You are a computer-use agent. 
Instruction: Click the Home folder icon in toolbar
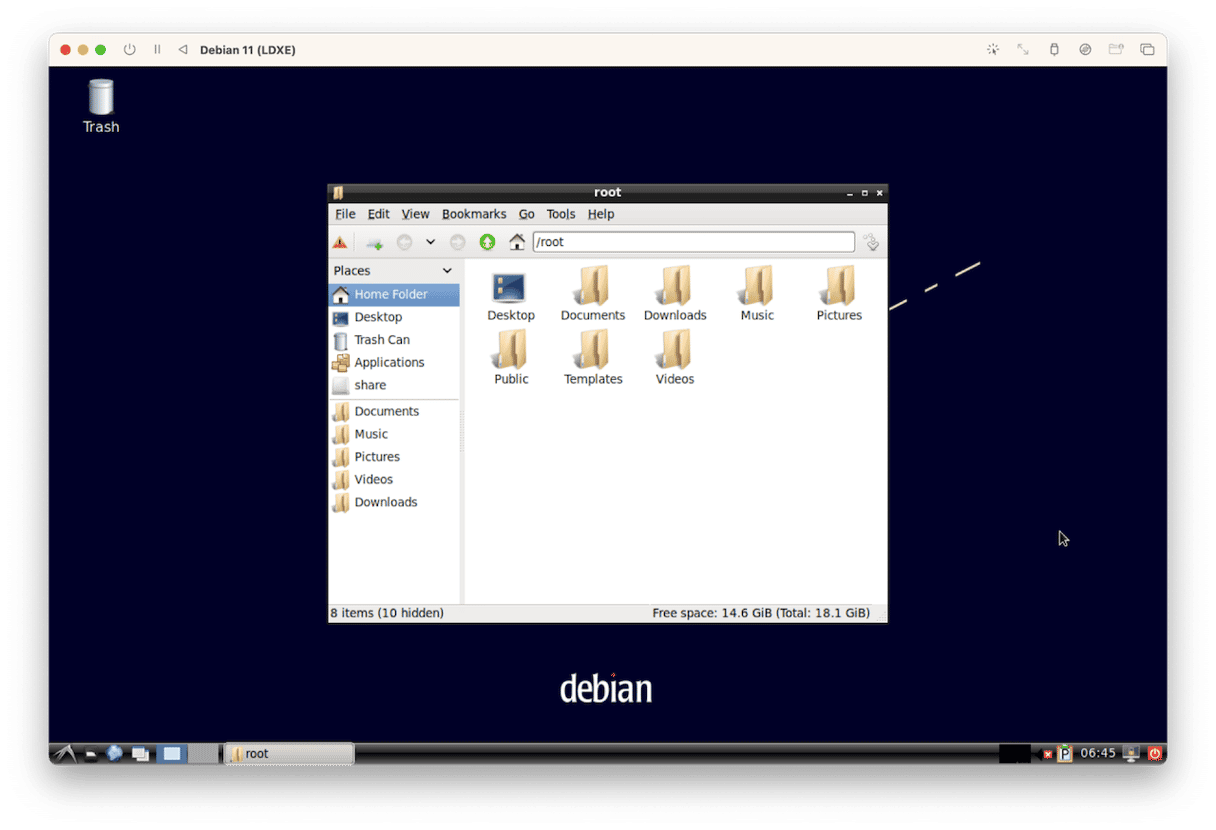pos(517,242)
